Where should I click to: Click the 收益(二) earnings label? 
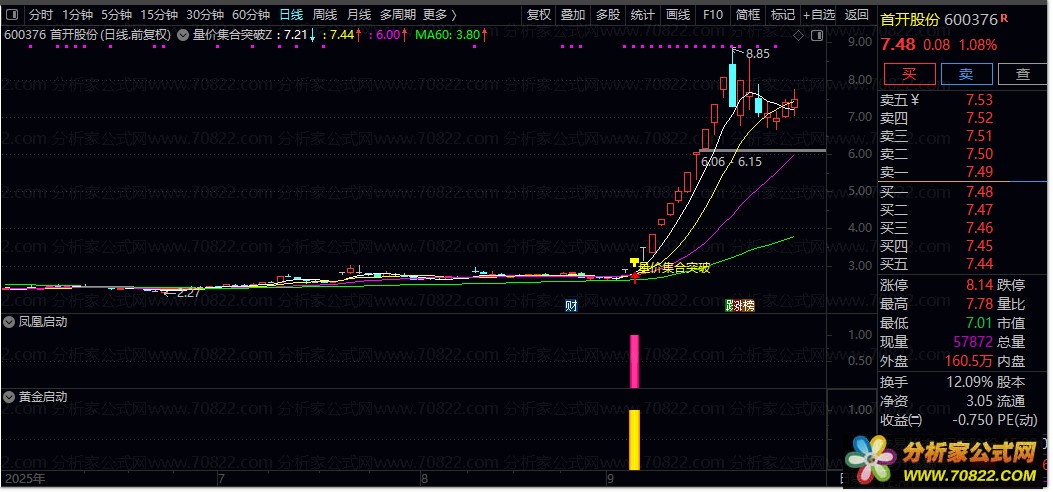[x=901, y=420]
